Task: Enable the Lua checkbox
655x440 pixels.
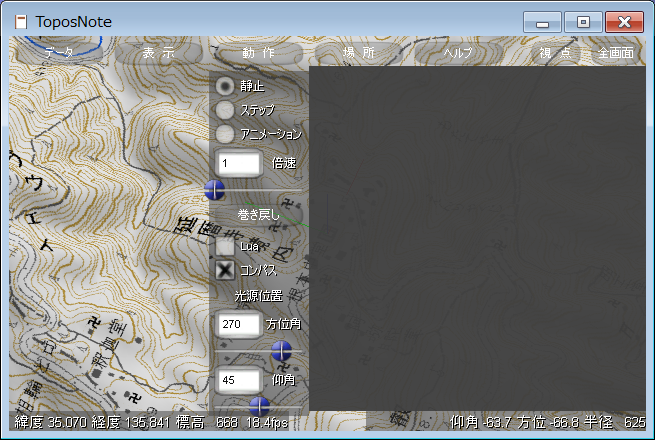Action: coord(225,247)
